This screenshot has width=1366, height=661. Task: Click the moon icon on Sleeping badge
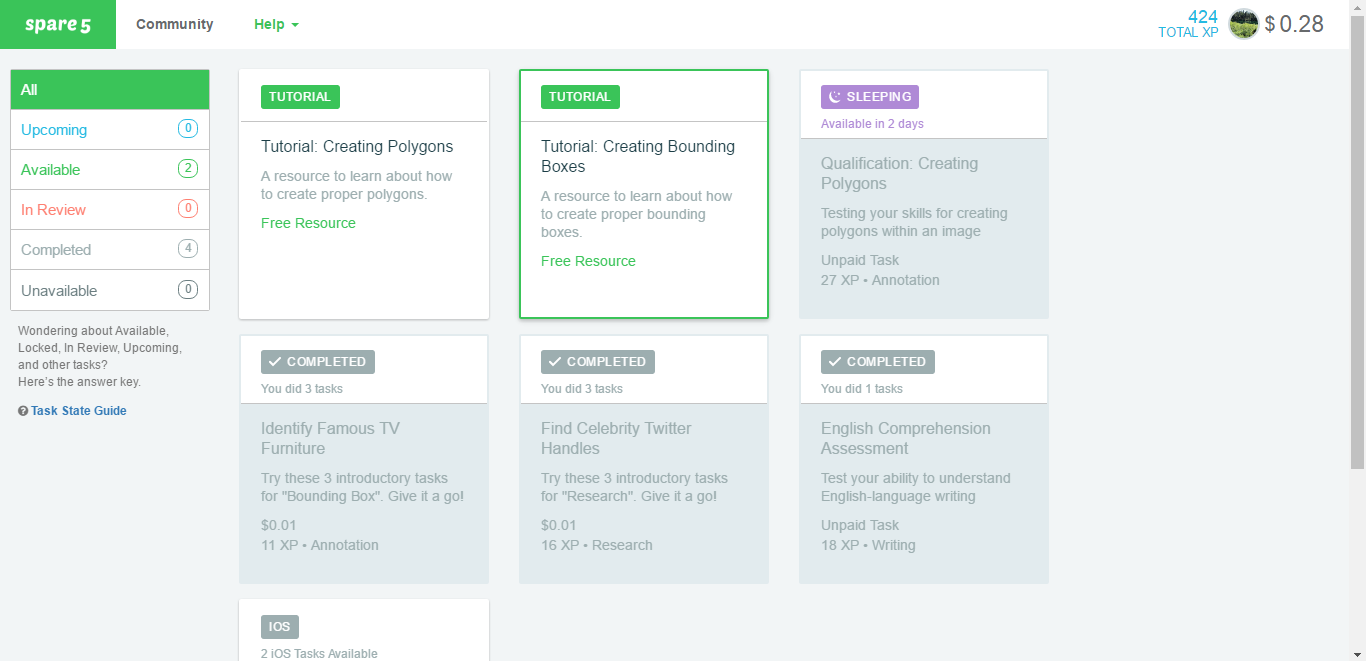pos(835,97)
